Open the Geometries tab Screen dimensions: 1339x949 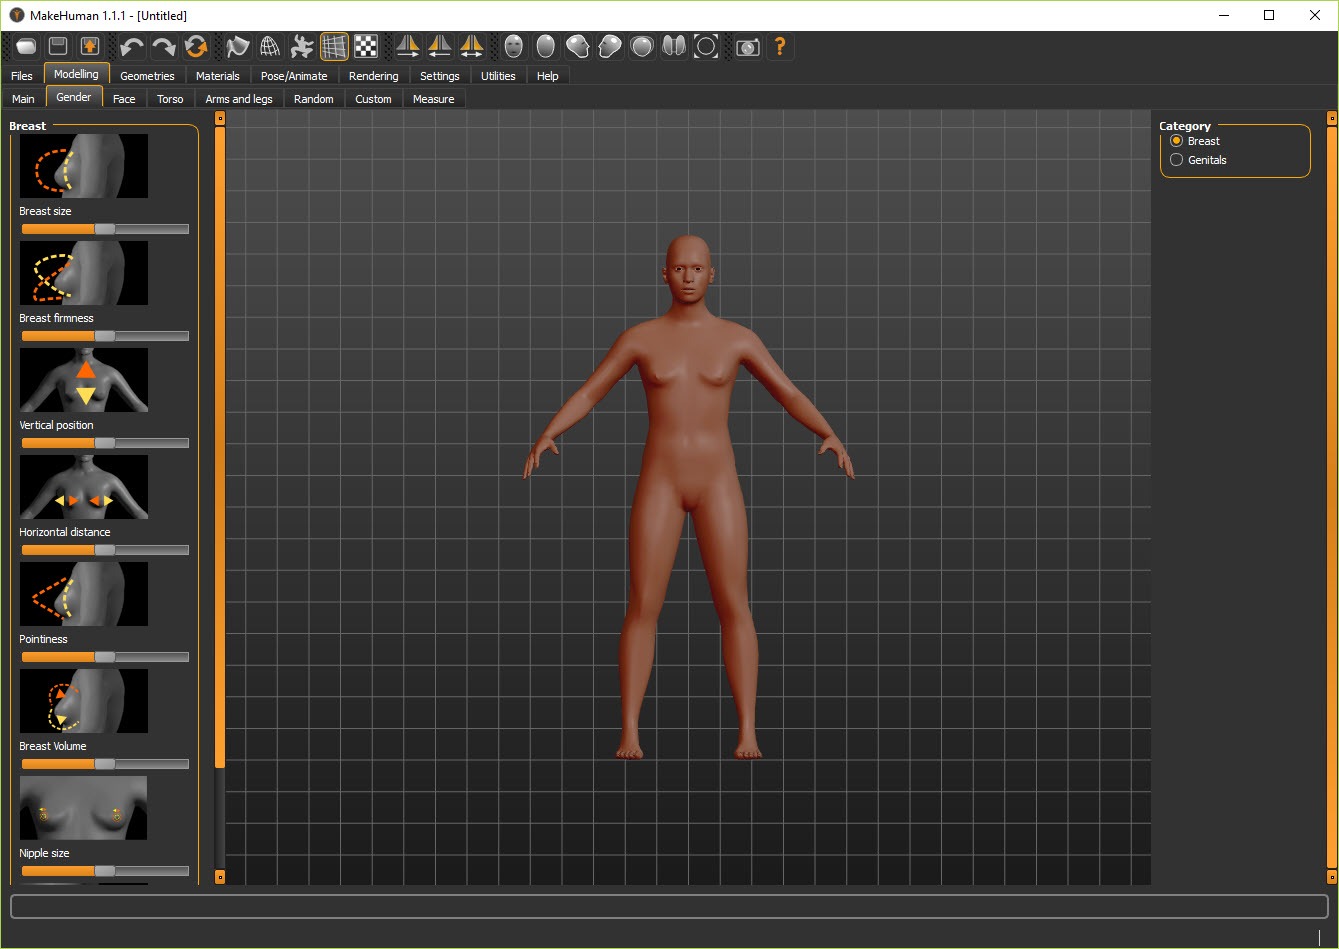point(147,76)
